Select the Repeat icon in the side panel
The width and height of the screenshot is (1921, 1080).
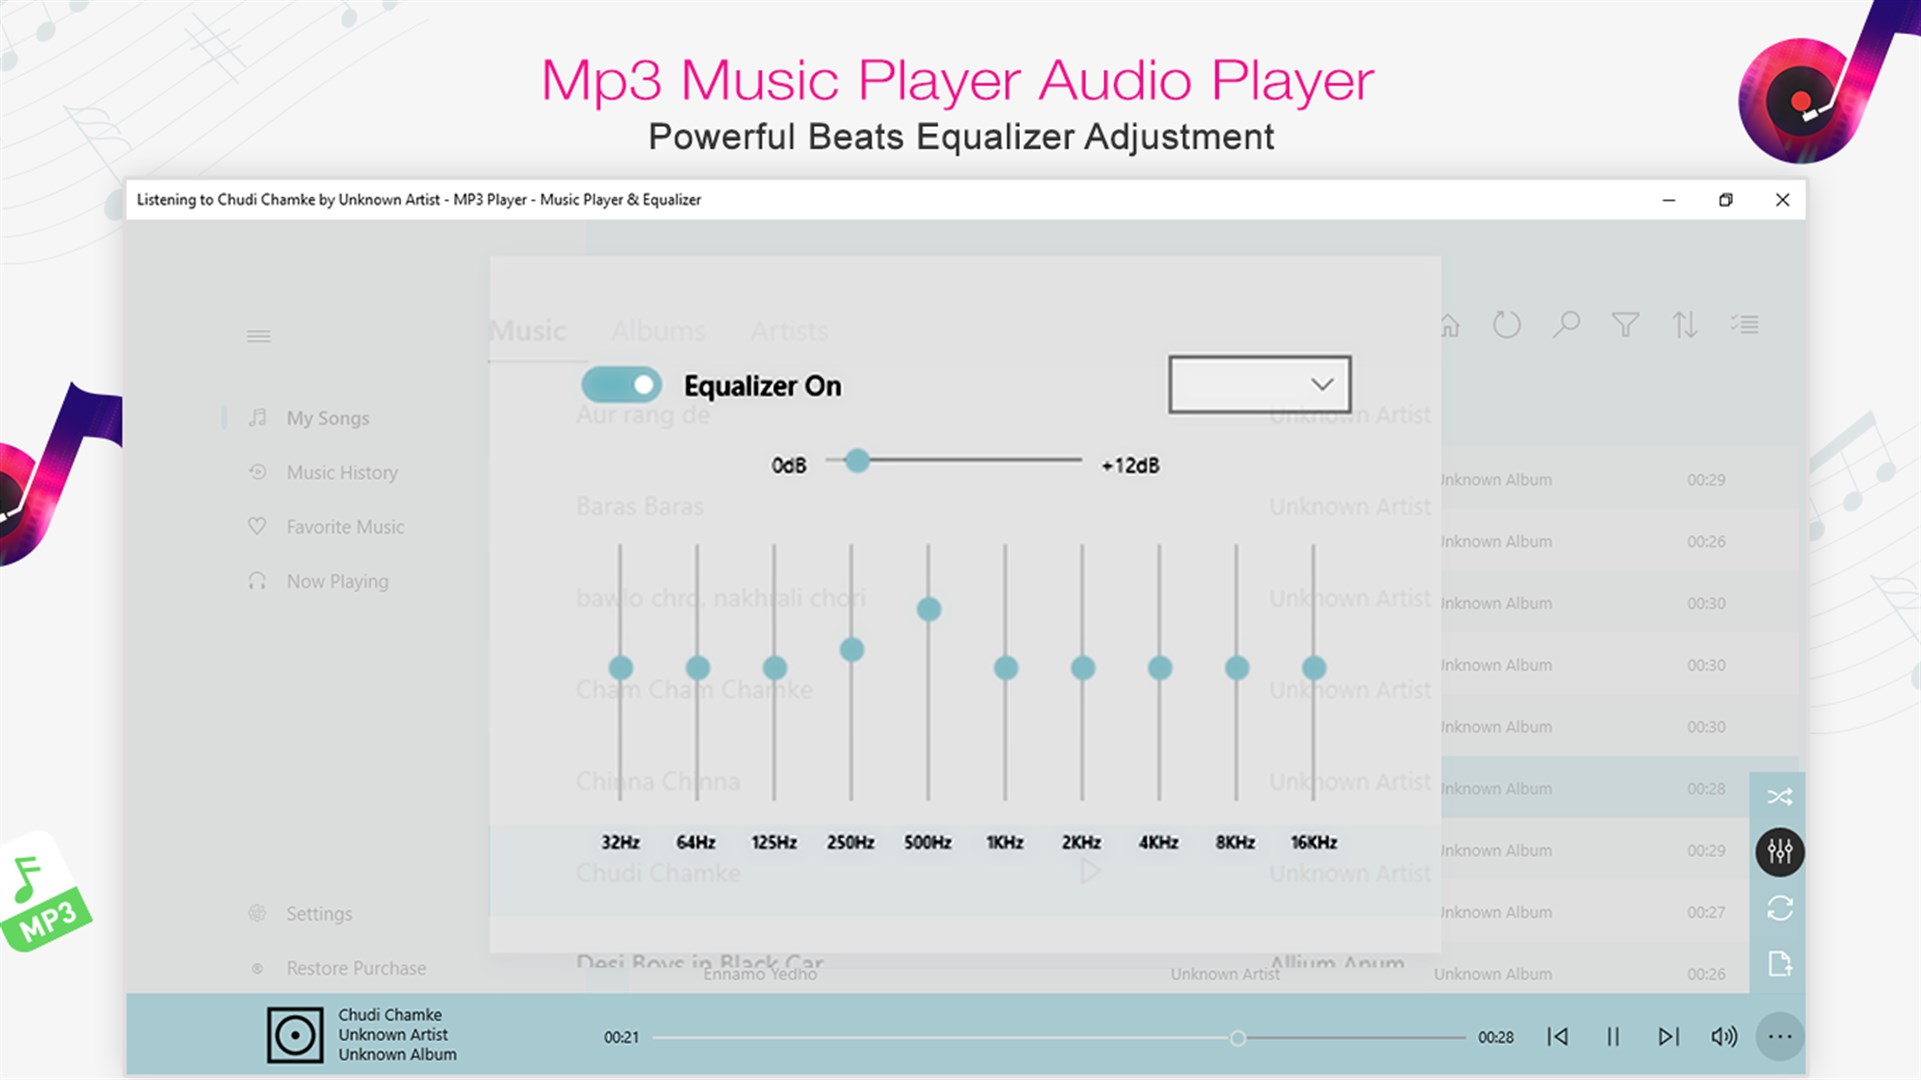[1780, 909]
